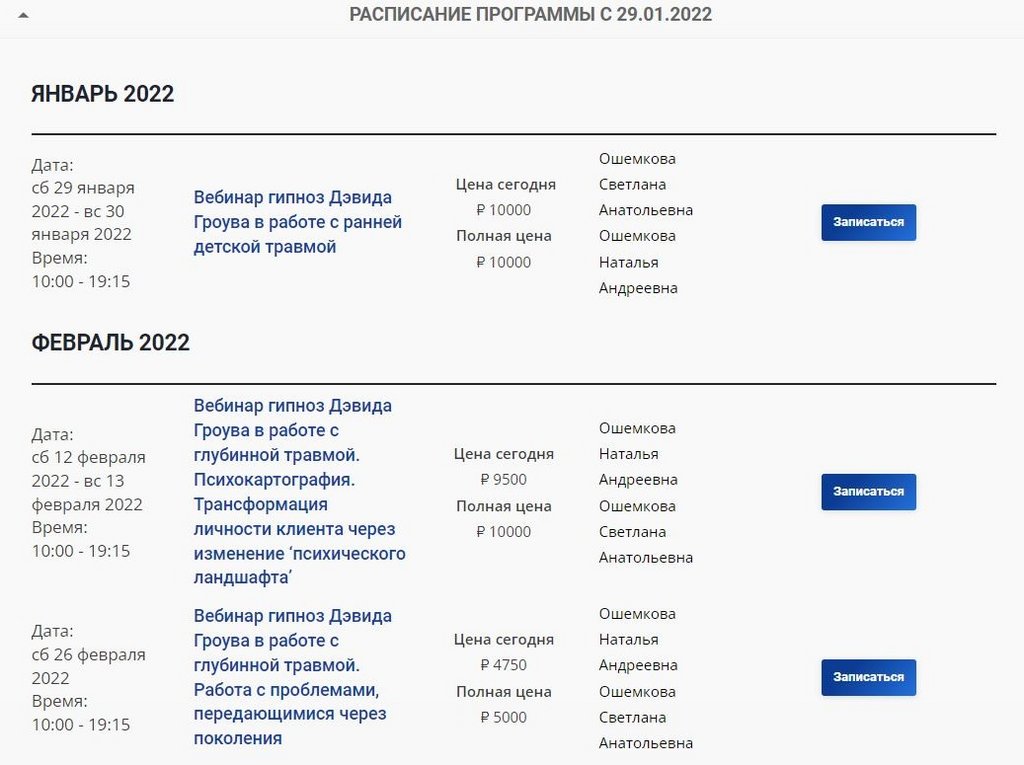Select the ФЕВРАЛЬ 2022 month heading
The width and height of the screenshot is (1024, 765).
point(111,343)
